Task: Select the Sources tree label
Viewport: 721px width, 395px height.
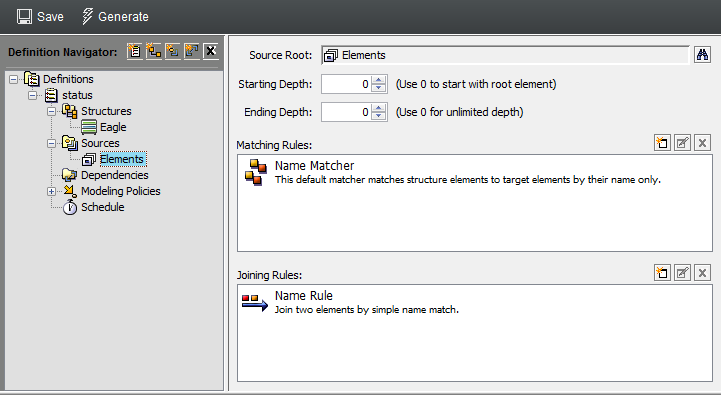Action: pyautogui.click(x=100, y=143)
